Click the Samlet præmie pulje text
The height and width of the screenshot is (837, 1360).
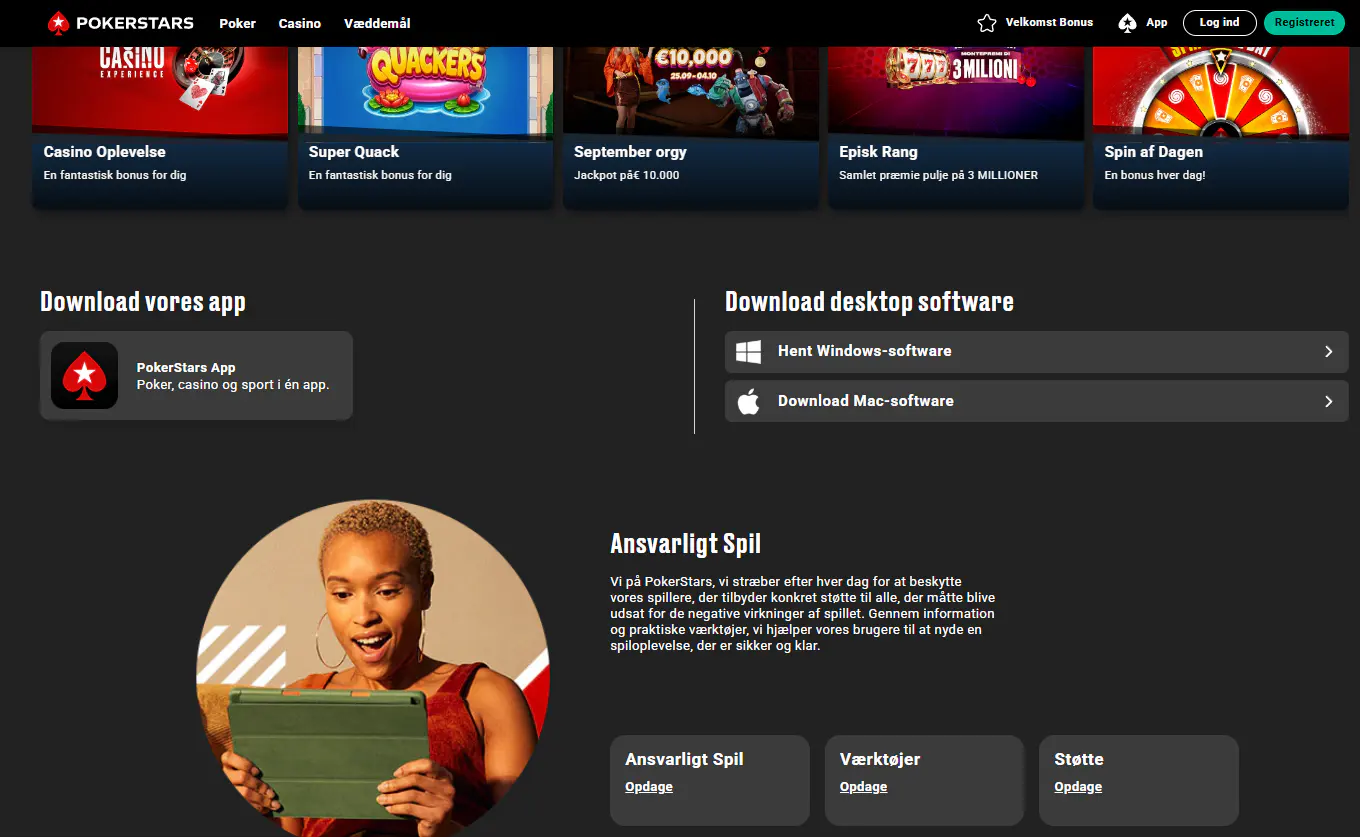[x=939, y=175]
